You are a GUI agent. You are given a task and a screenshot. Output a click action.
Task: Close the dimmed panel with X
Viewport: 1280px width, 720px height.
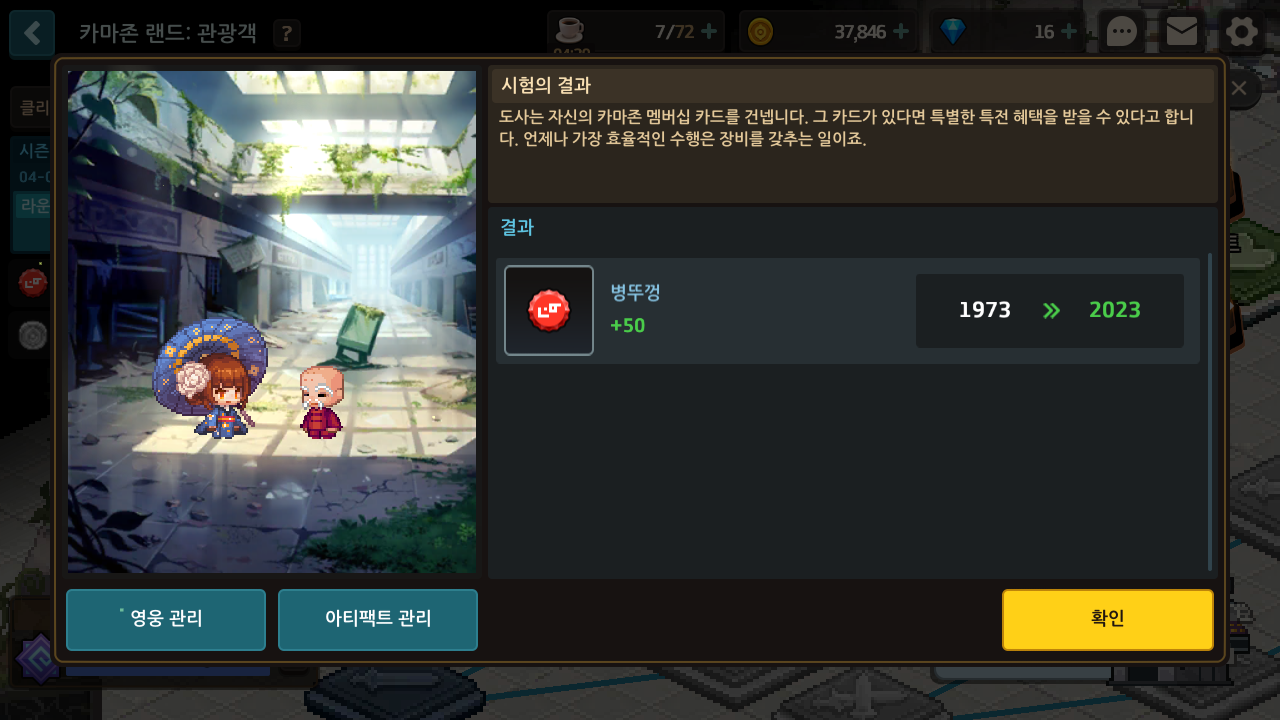click(1239, 88)
